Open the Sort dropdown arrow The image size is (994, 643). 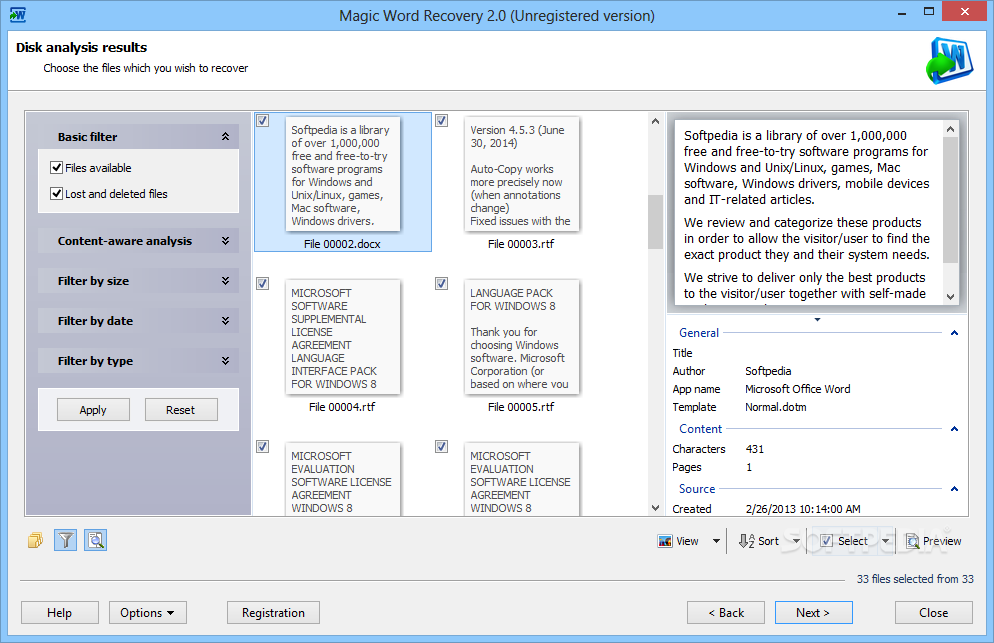(796, 541)
